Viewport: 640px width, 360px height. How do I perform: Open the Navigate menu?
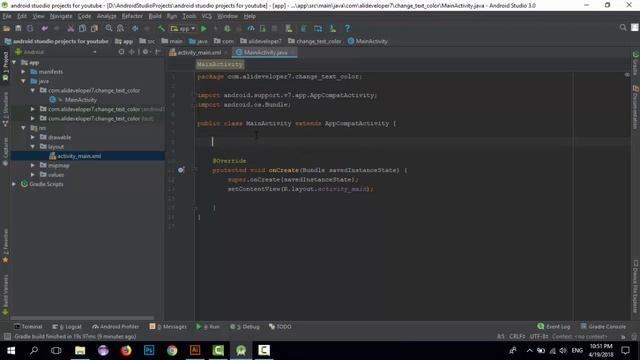(61, 16)
